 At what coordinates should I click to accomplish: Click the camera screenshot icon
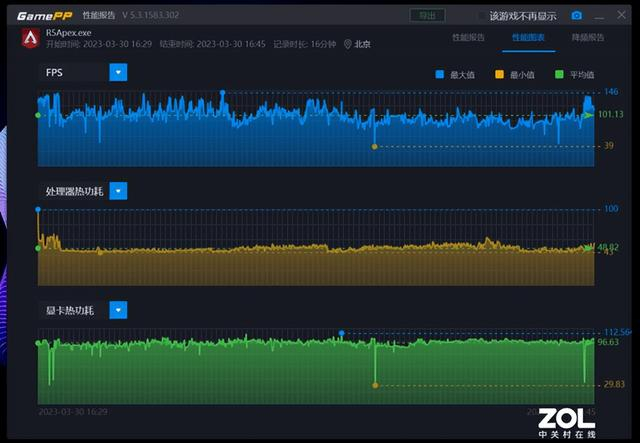point(576,16)
